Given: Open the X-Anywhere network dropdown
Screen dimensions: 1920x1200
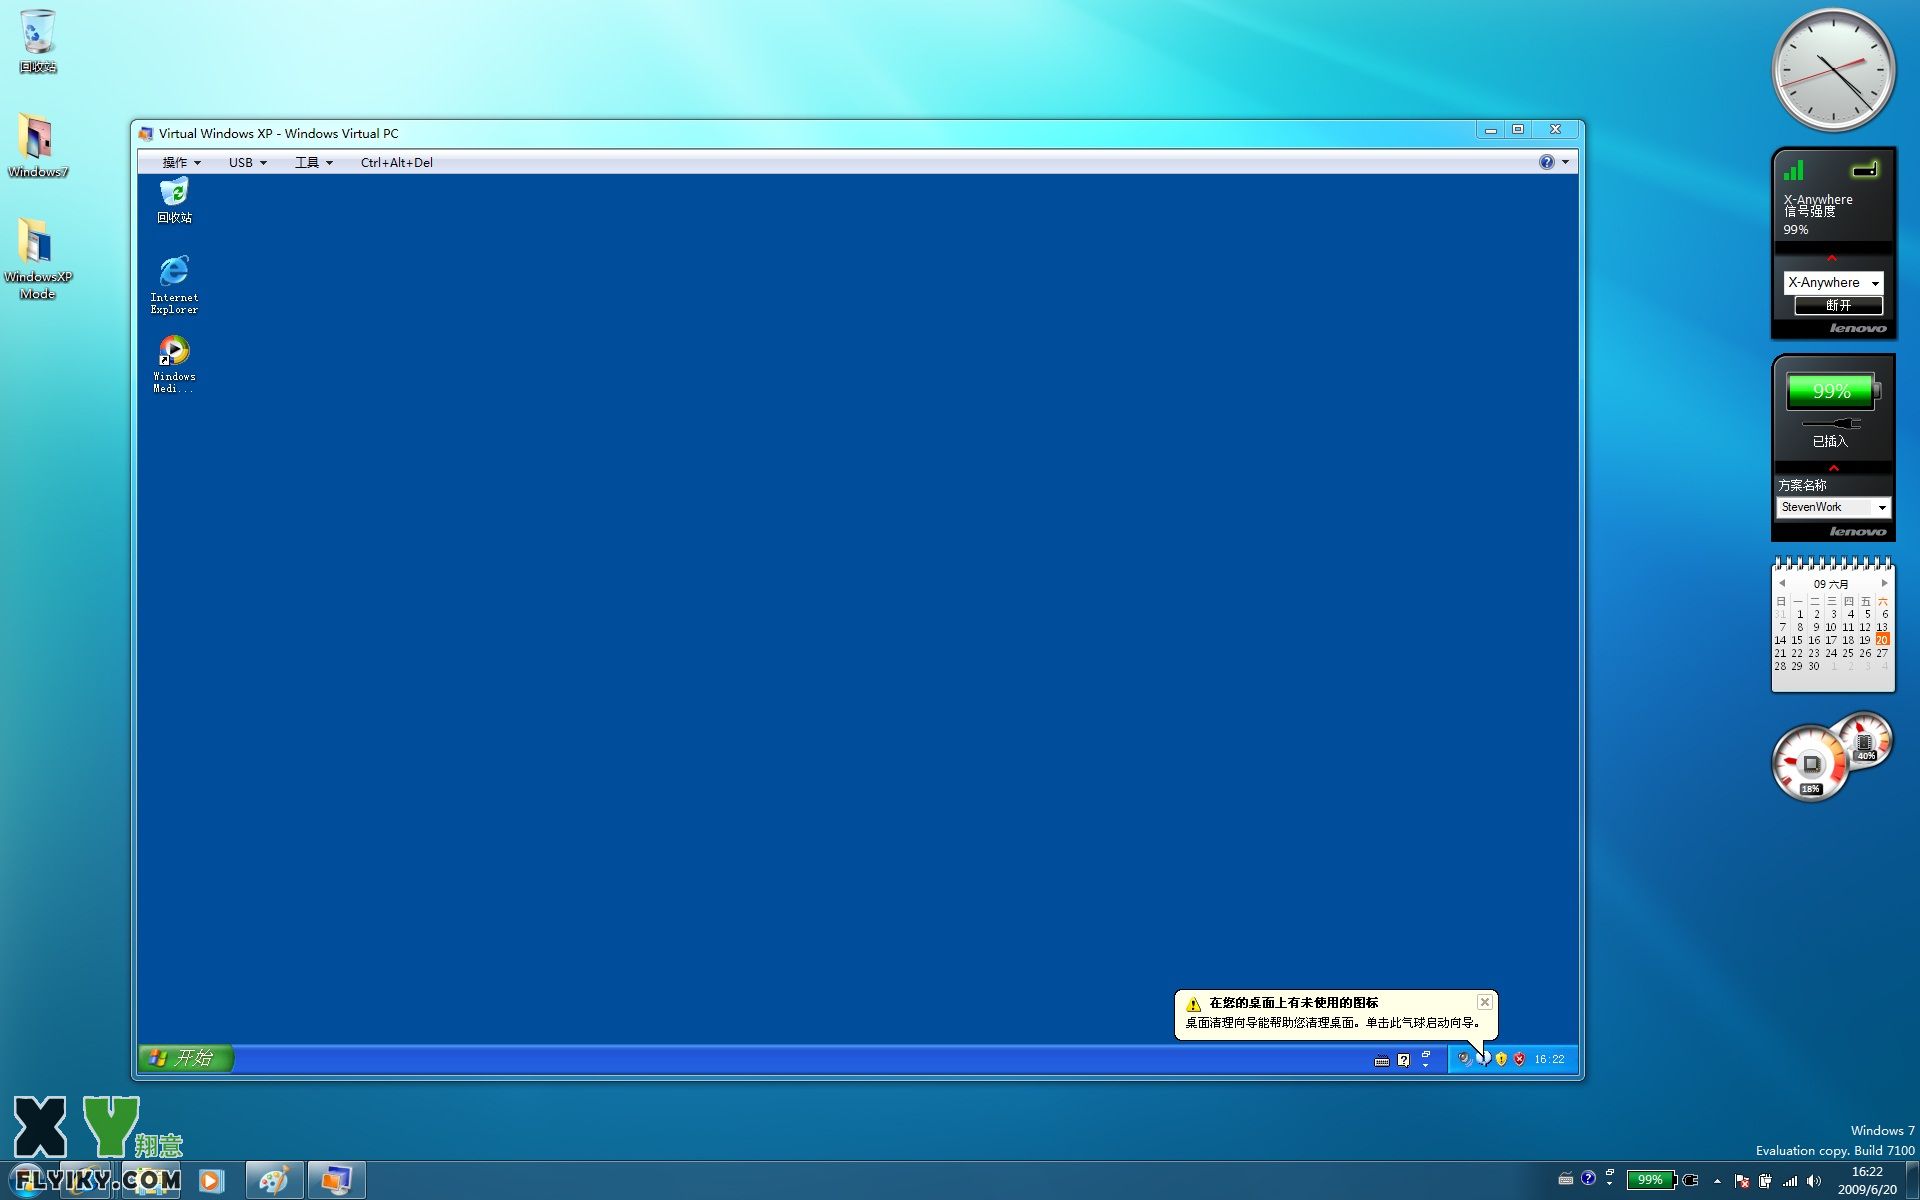Looking at the screenshot, I should (x=1833, y=283).
